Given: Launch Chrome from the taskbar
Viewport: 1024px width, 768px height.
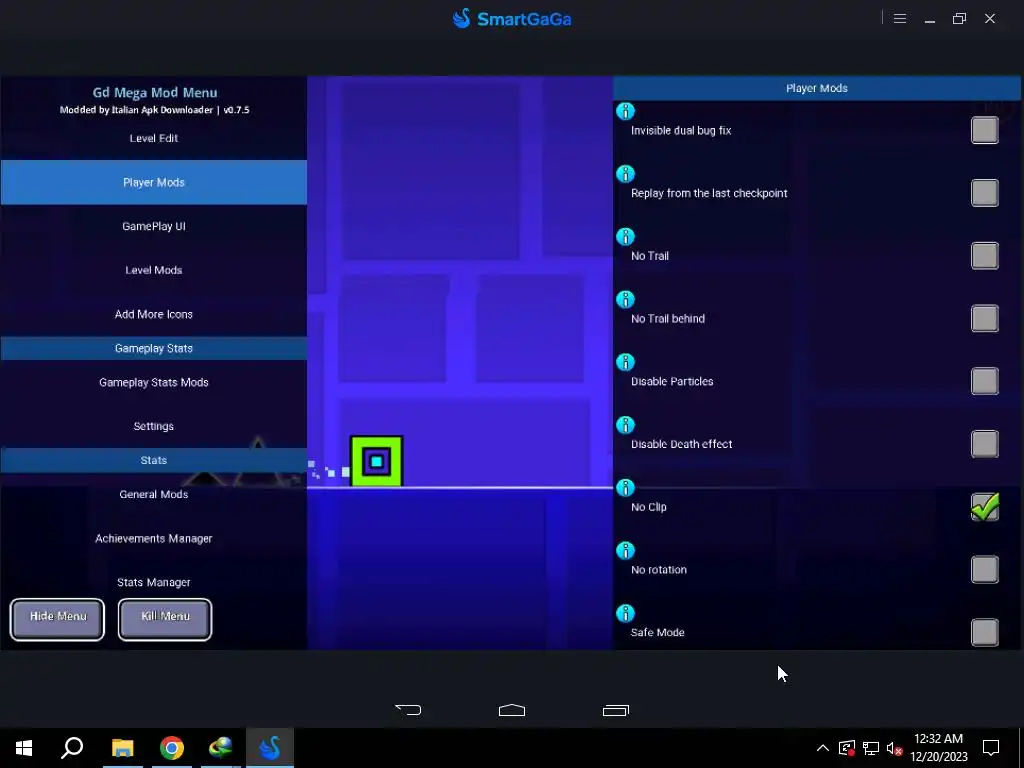Looking at the screenshot, I should point(172,748).
